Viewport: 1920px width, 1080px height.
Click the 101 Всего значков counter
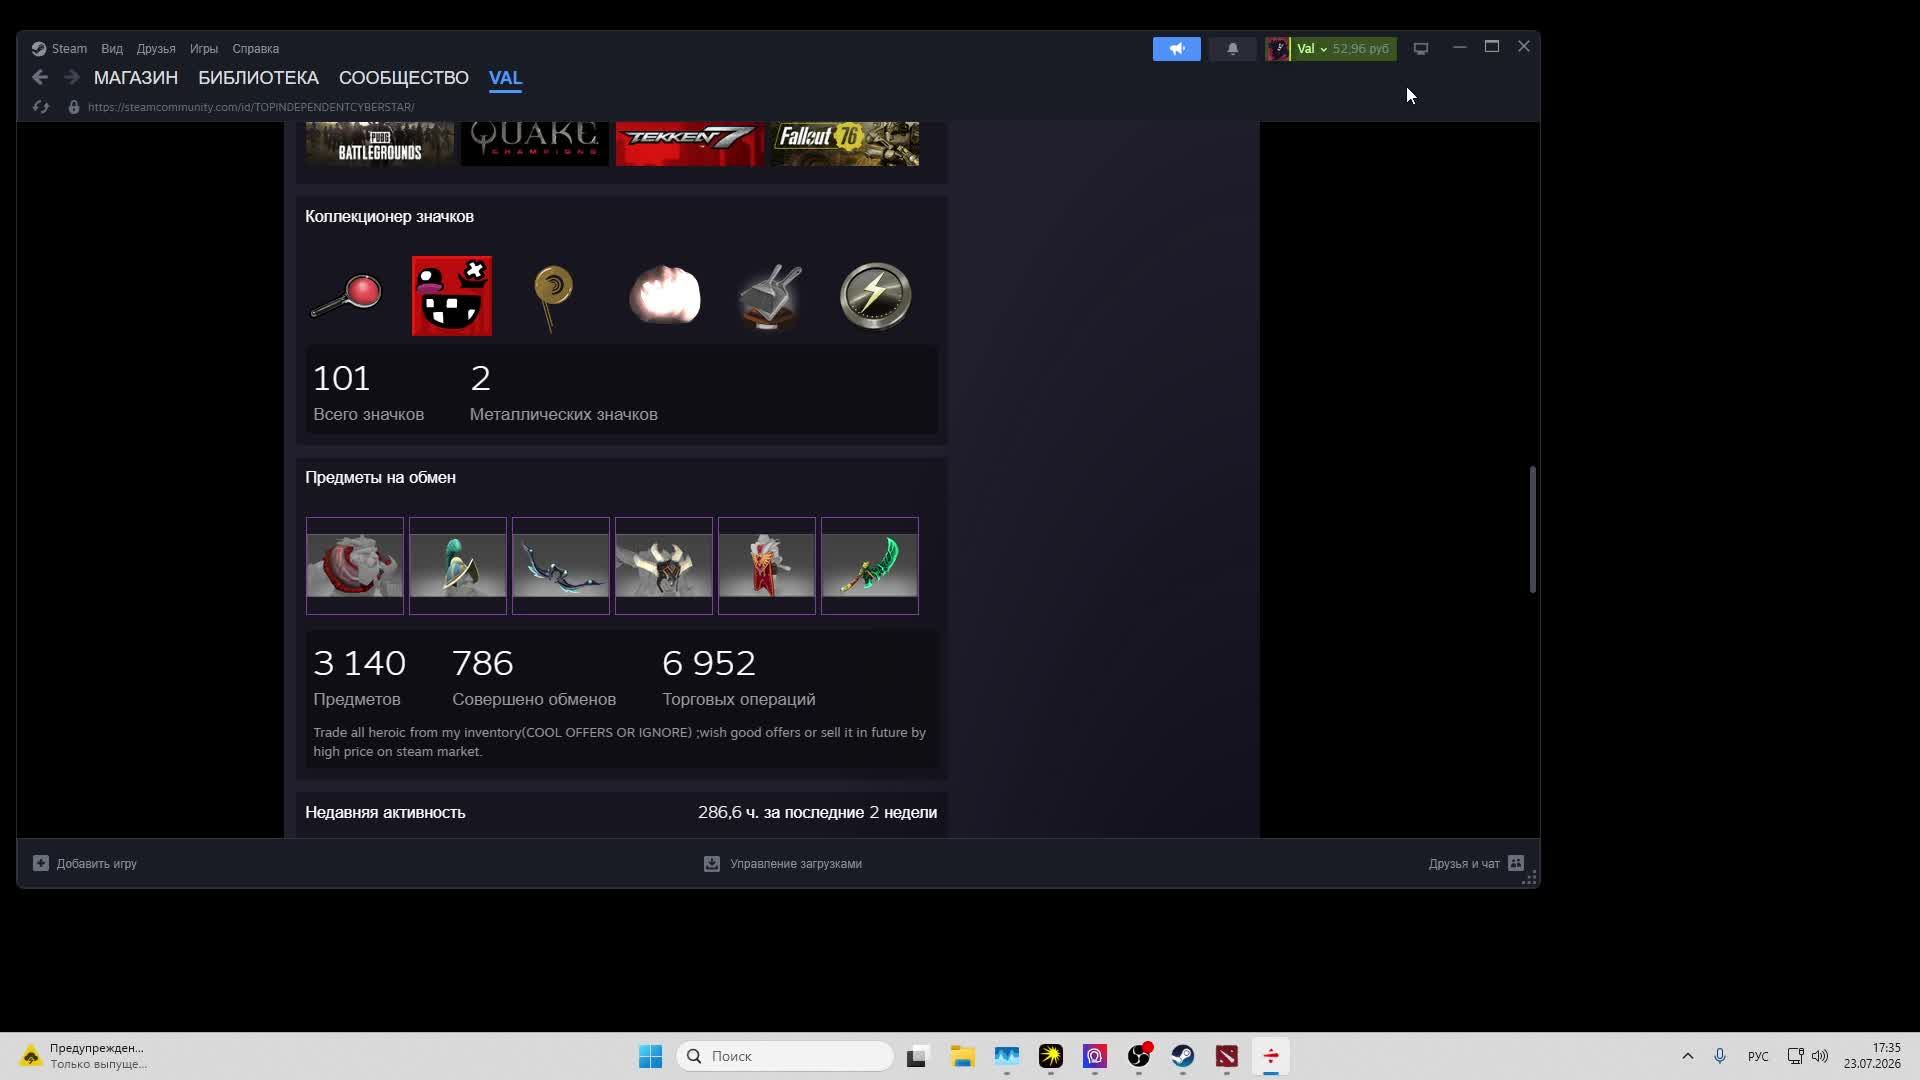pyautogui.click(x=368, y=392)
